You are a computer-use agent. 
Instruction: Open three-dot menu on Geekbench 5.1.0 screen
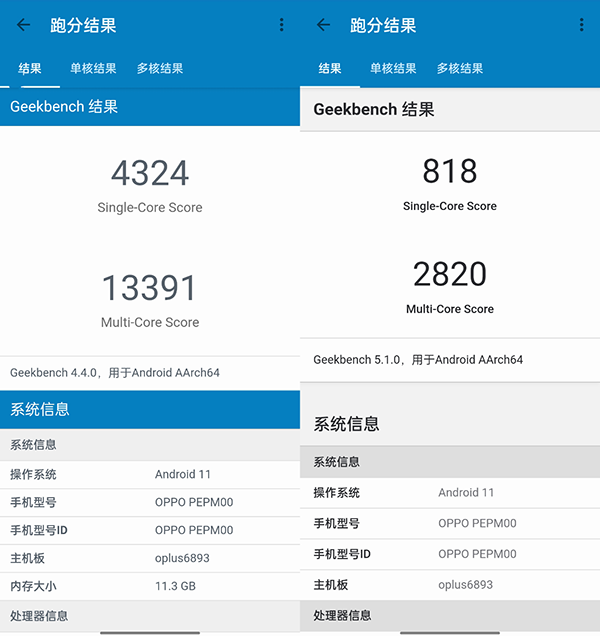582,25
